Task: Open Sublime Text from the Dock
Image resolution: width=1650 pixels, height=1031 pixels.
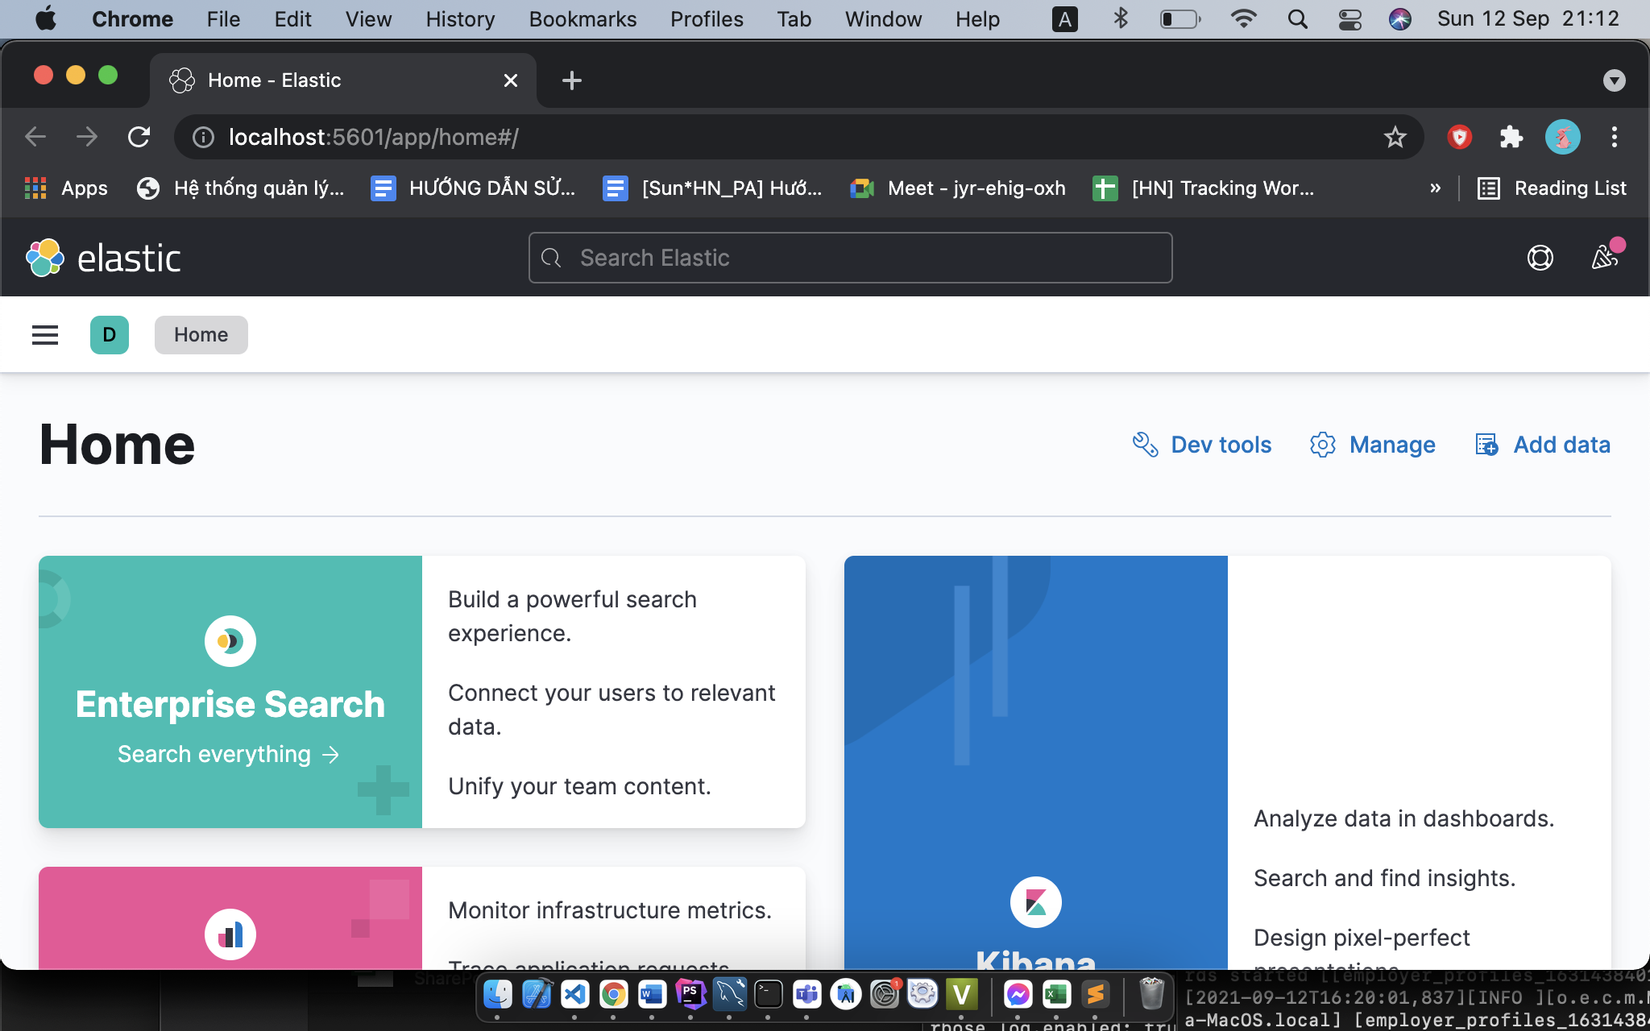Action: (1095, 994)
